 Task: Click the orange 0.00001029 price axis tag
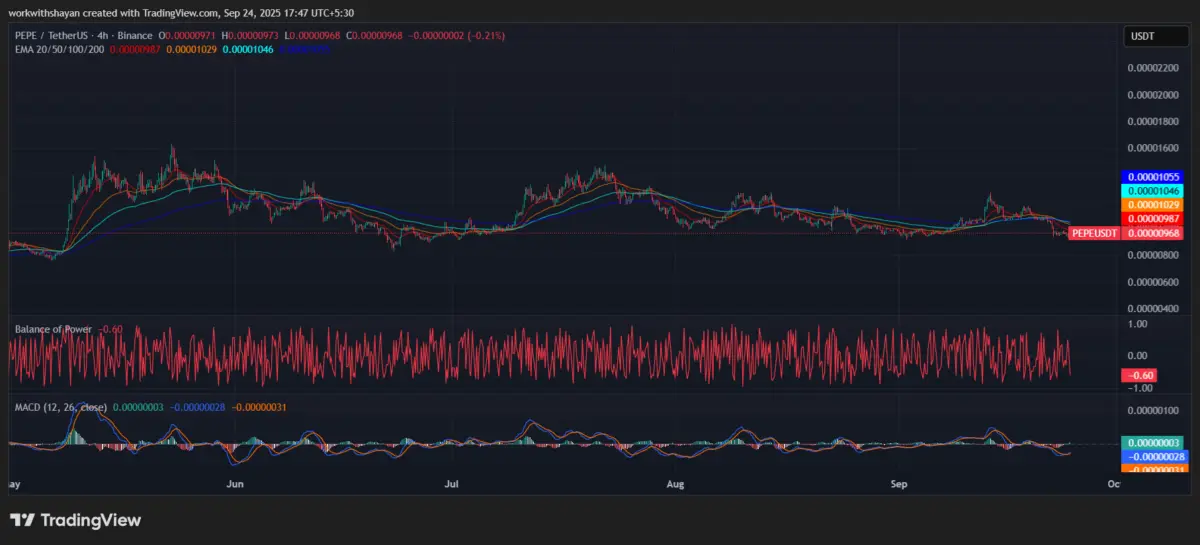[x=1154, y=204]
